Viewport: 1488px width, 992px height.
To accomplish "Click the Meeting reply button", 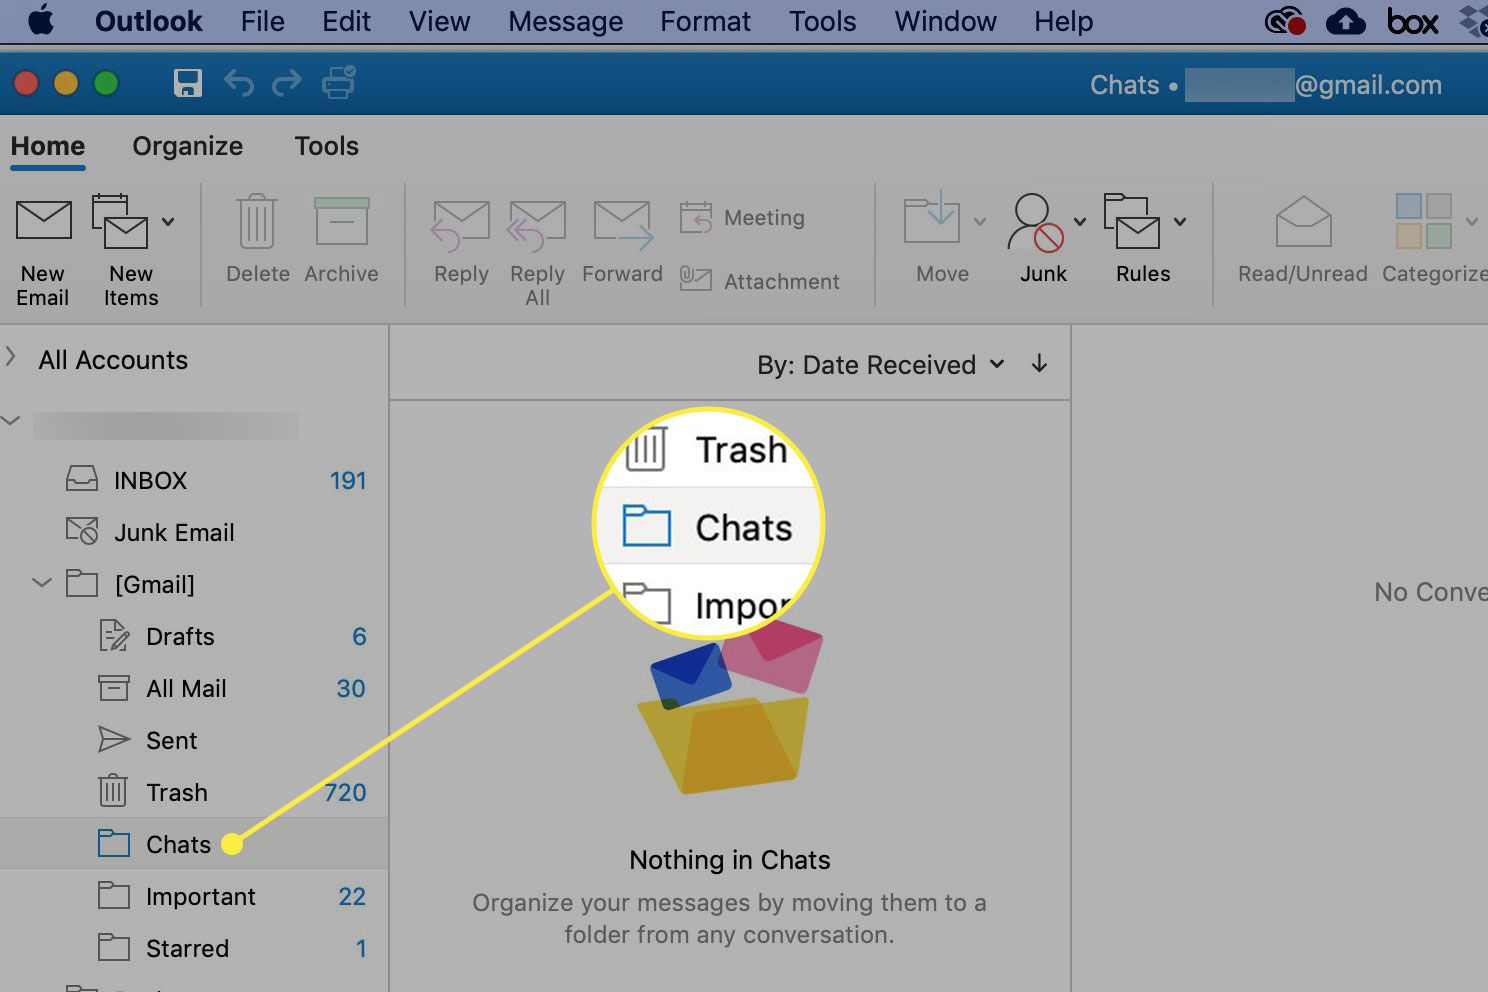I will point(742,218).
